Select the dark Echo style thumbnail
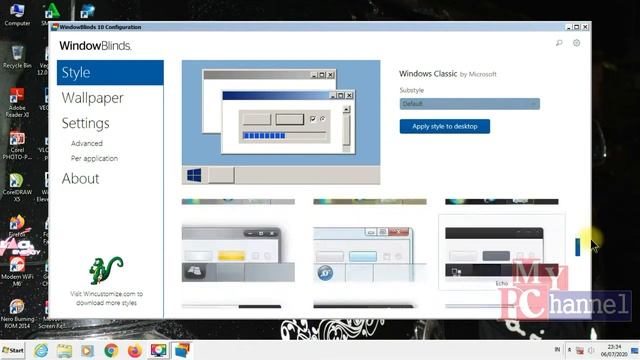This screenshot has width=640, height=360. pyautogui.click(x=502, y=252)
